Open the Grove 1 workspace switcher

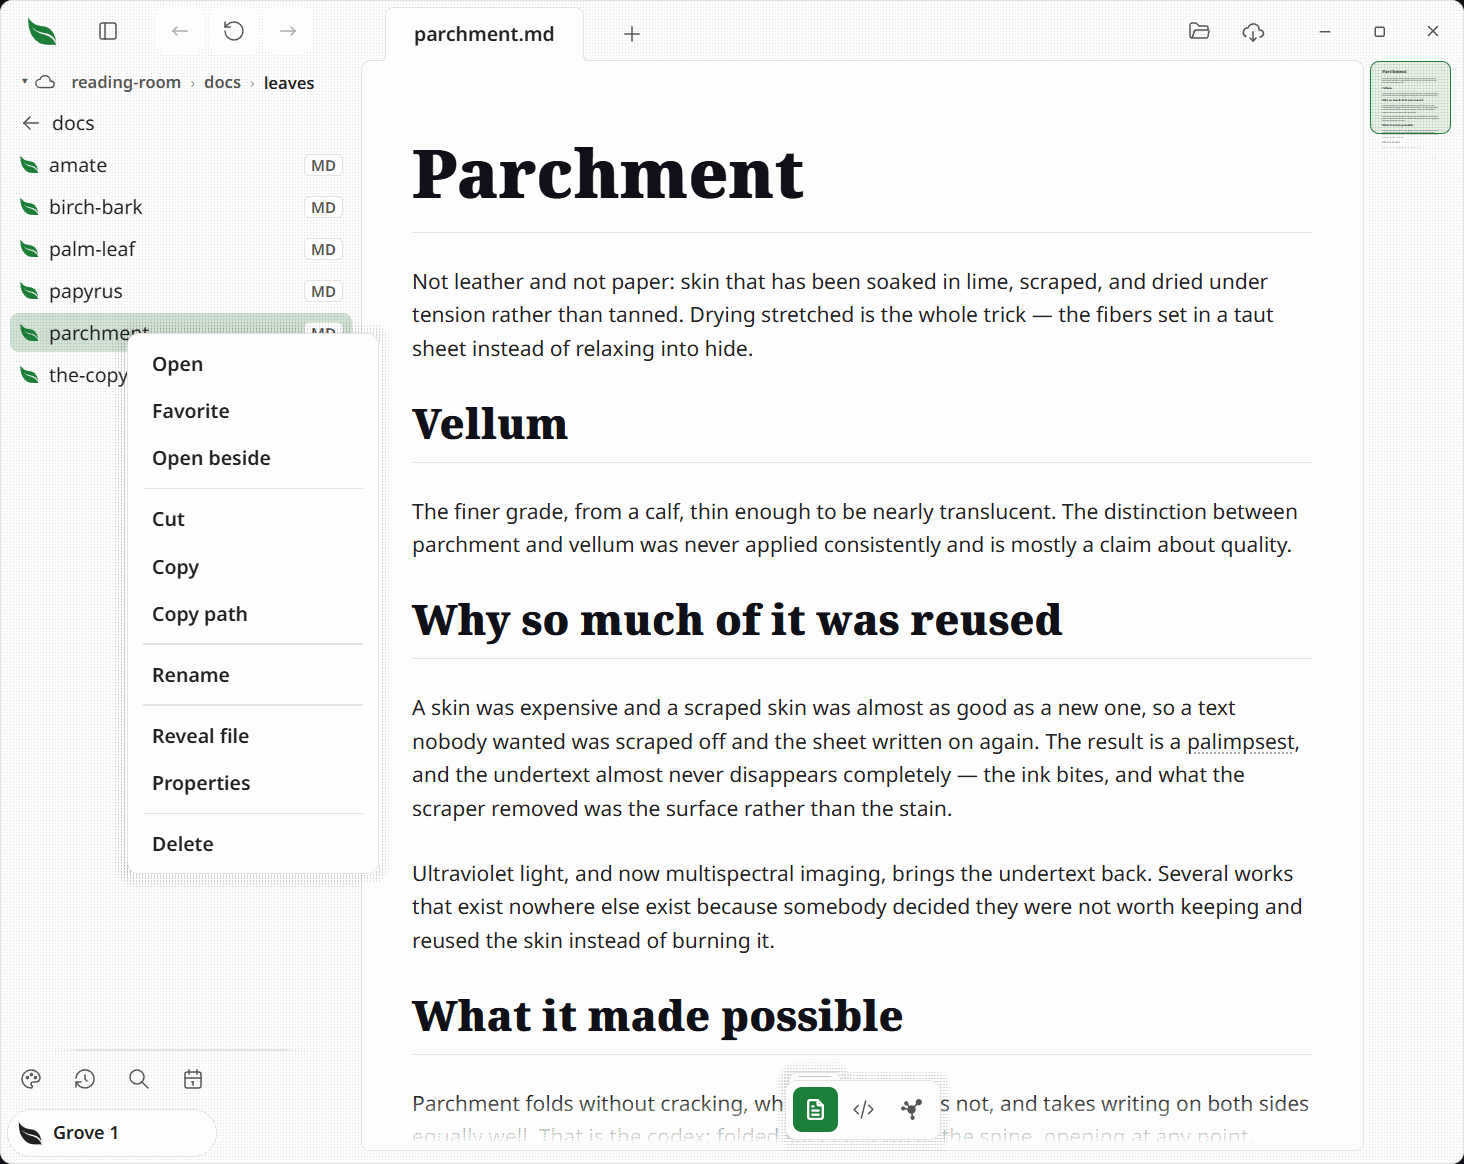(112, 1133)
